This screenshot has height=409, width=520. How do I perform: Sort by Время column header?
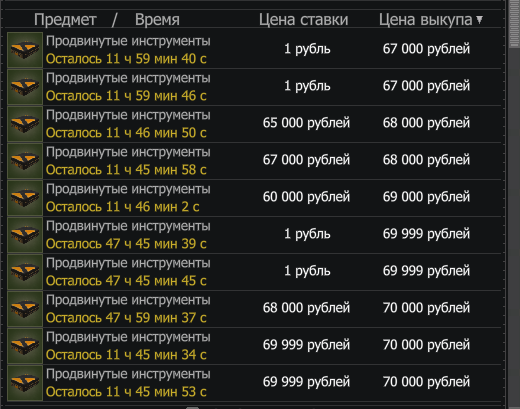click(x=157, y=20)
